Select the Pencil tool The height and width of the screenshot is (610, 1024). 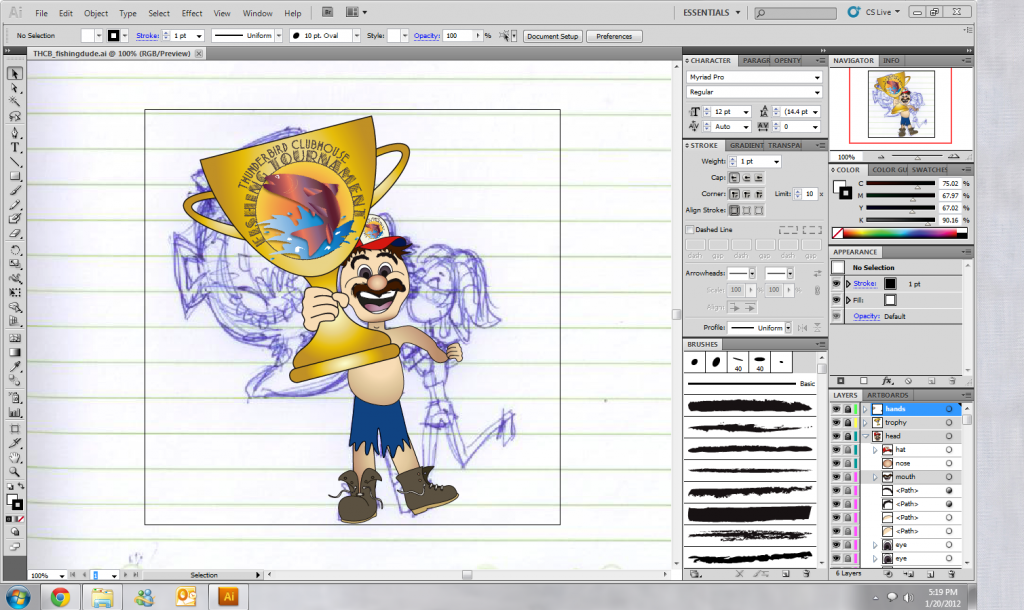click(x=14, y=205)
